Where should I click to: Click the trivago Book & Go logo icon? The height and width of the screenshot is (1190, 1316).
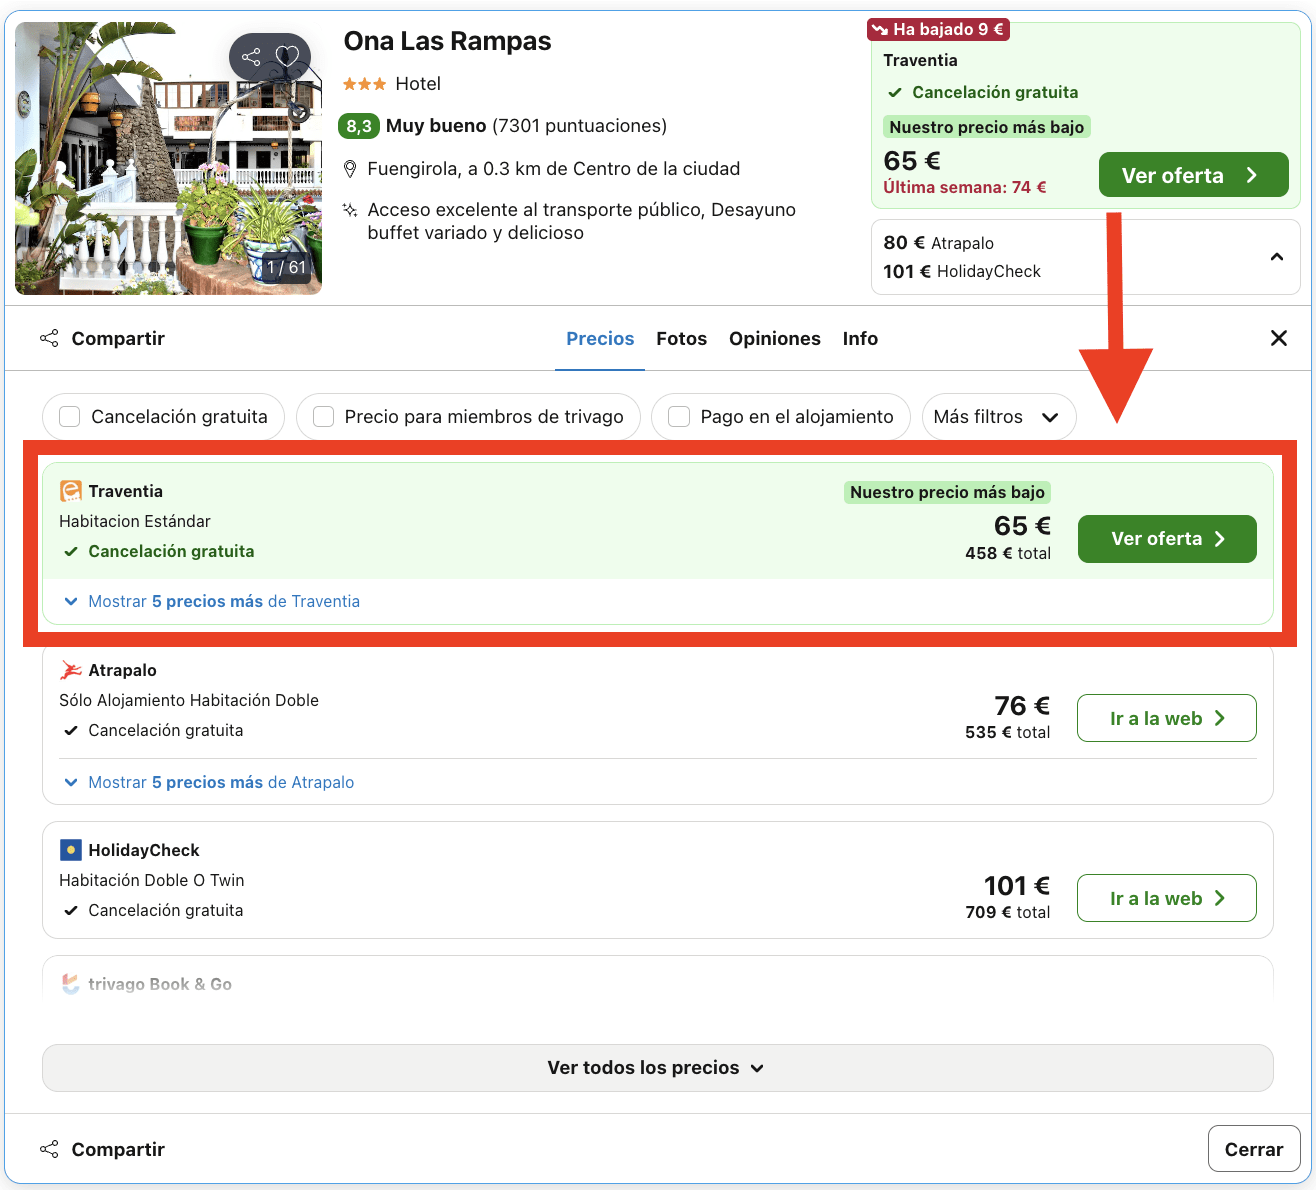pyautogui.click(x=71, y=984)
